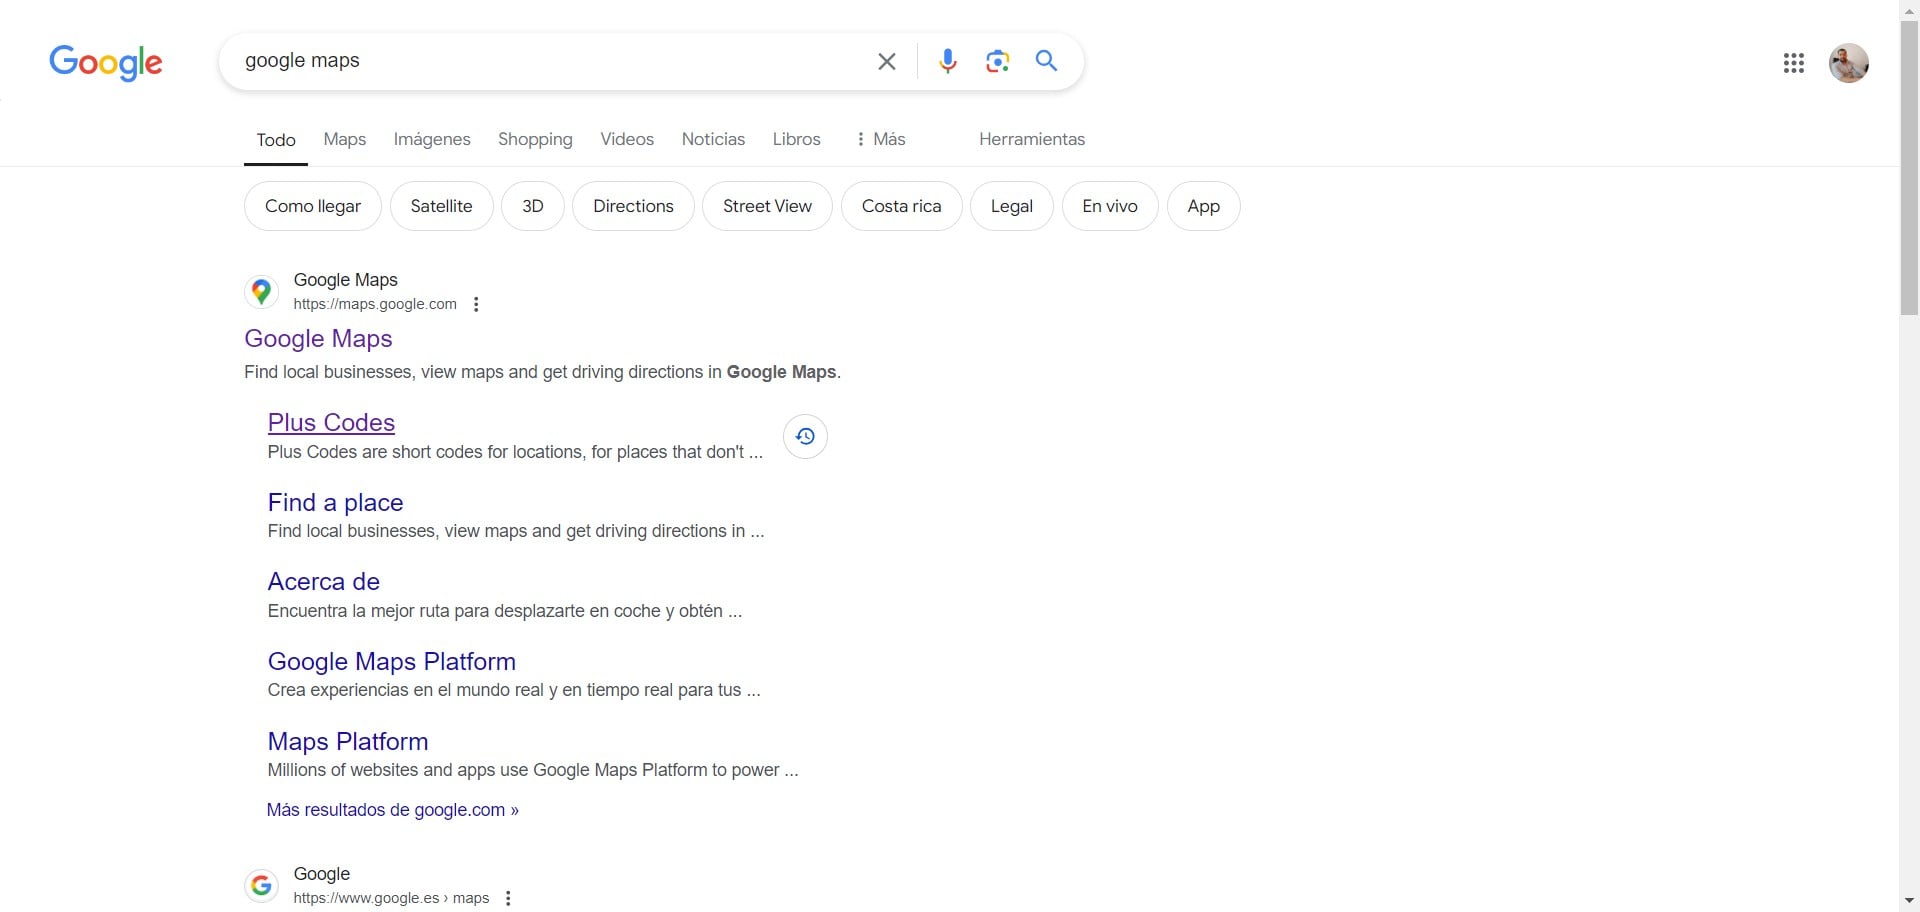Open options menu for google.es result

tap(508, 898)
